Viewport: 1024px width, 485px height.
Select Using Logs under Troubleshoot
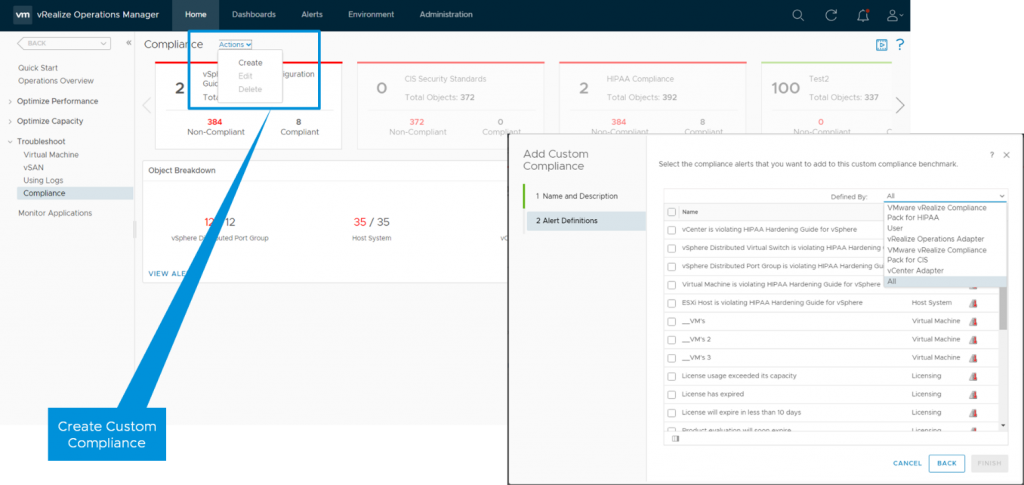click(x=43, y=180)
